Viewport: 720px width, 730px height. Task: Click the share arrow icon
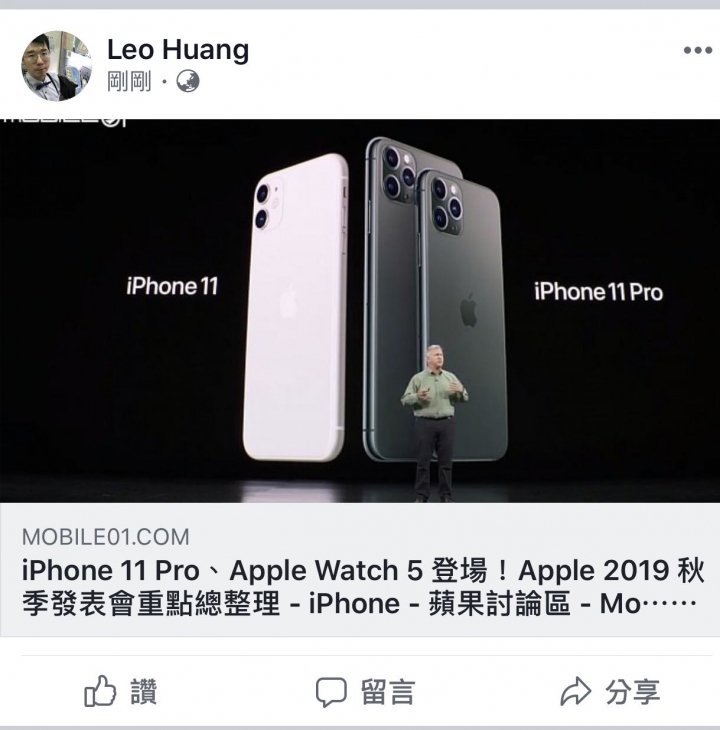575,691
